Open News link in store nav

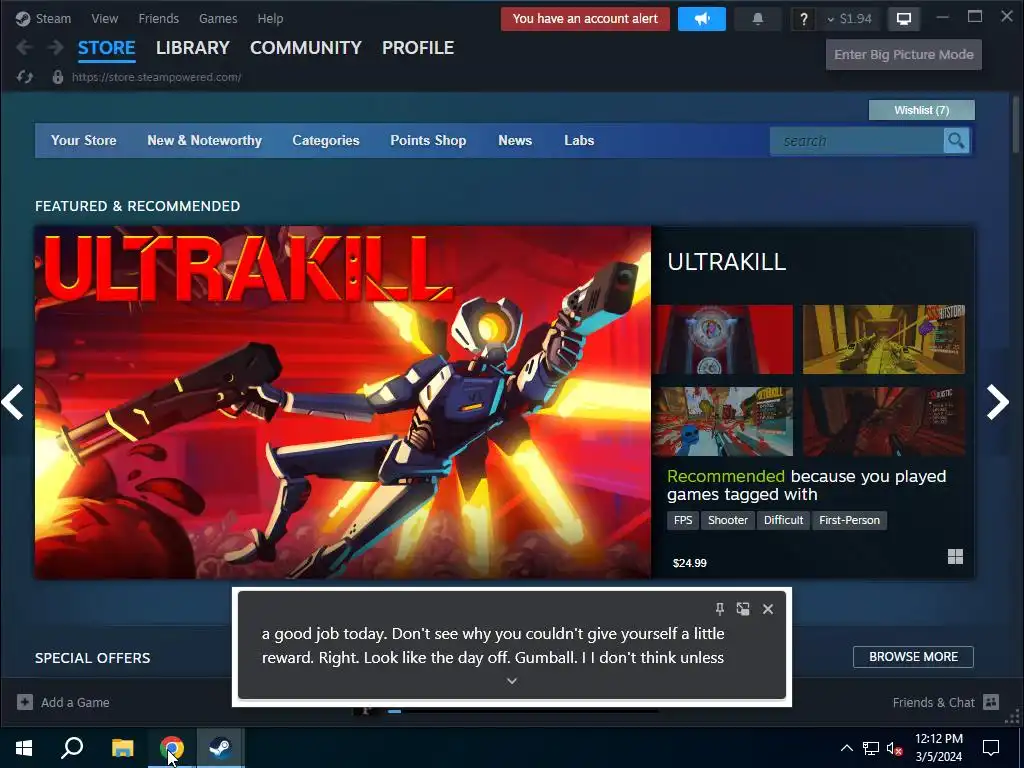(515, 140)
